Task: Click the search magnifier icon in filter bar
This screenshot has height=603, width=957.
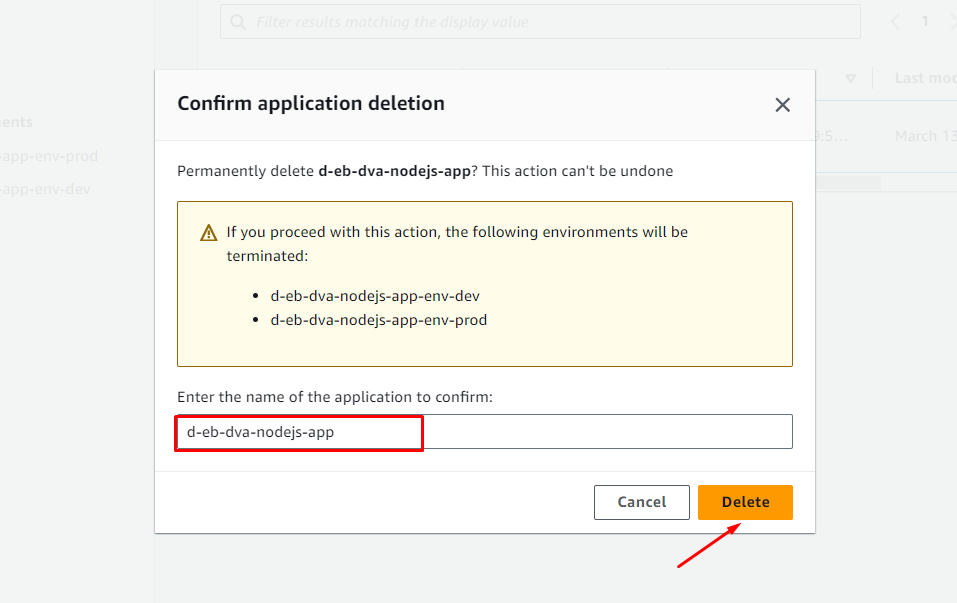Action: click(x=238, y=22)
